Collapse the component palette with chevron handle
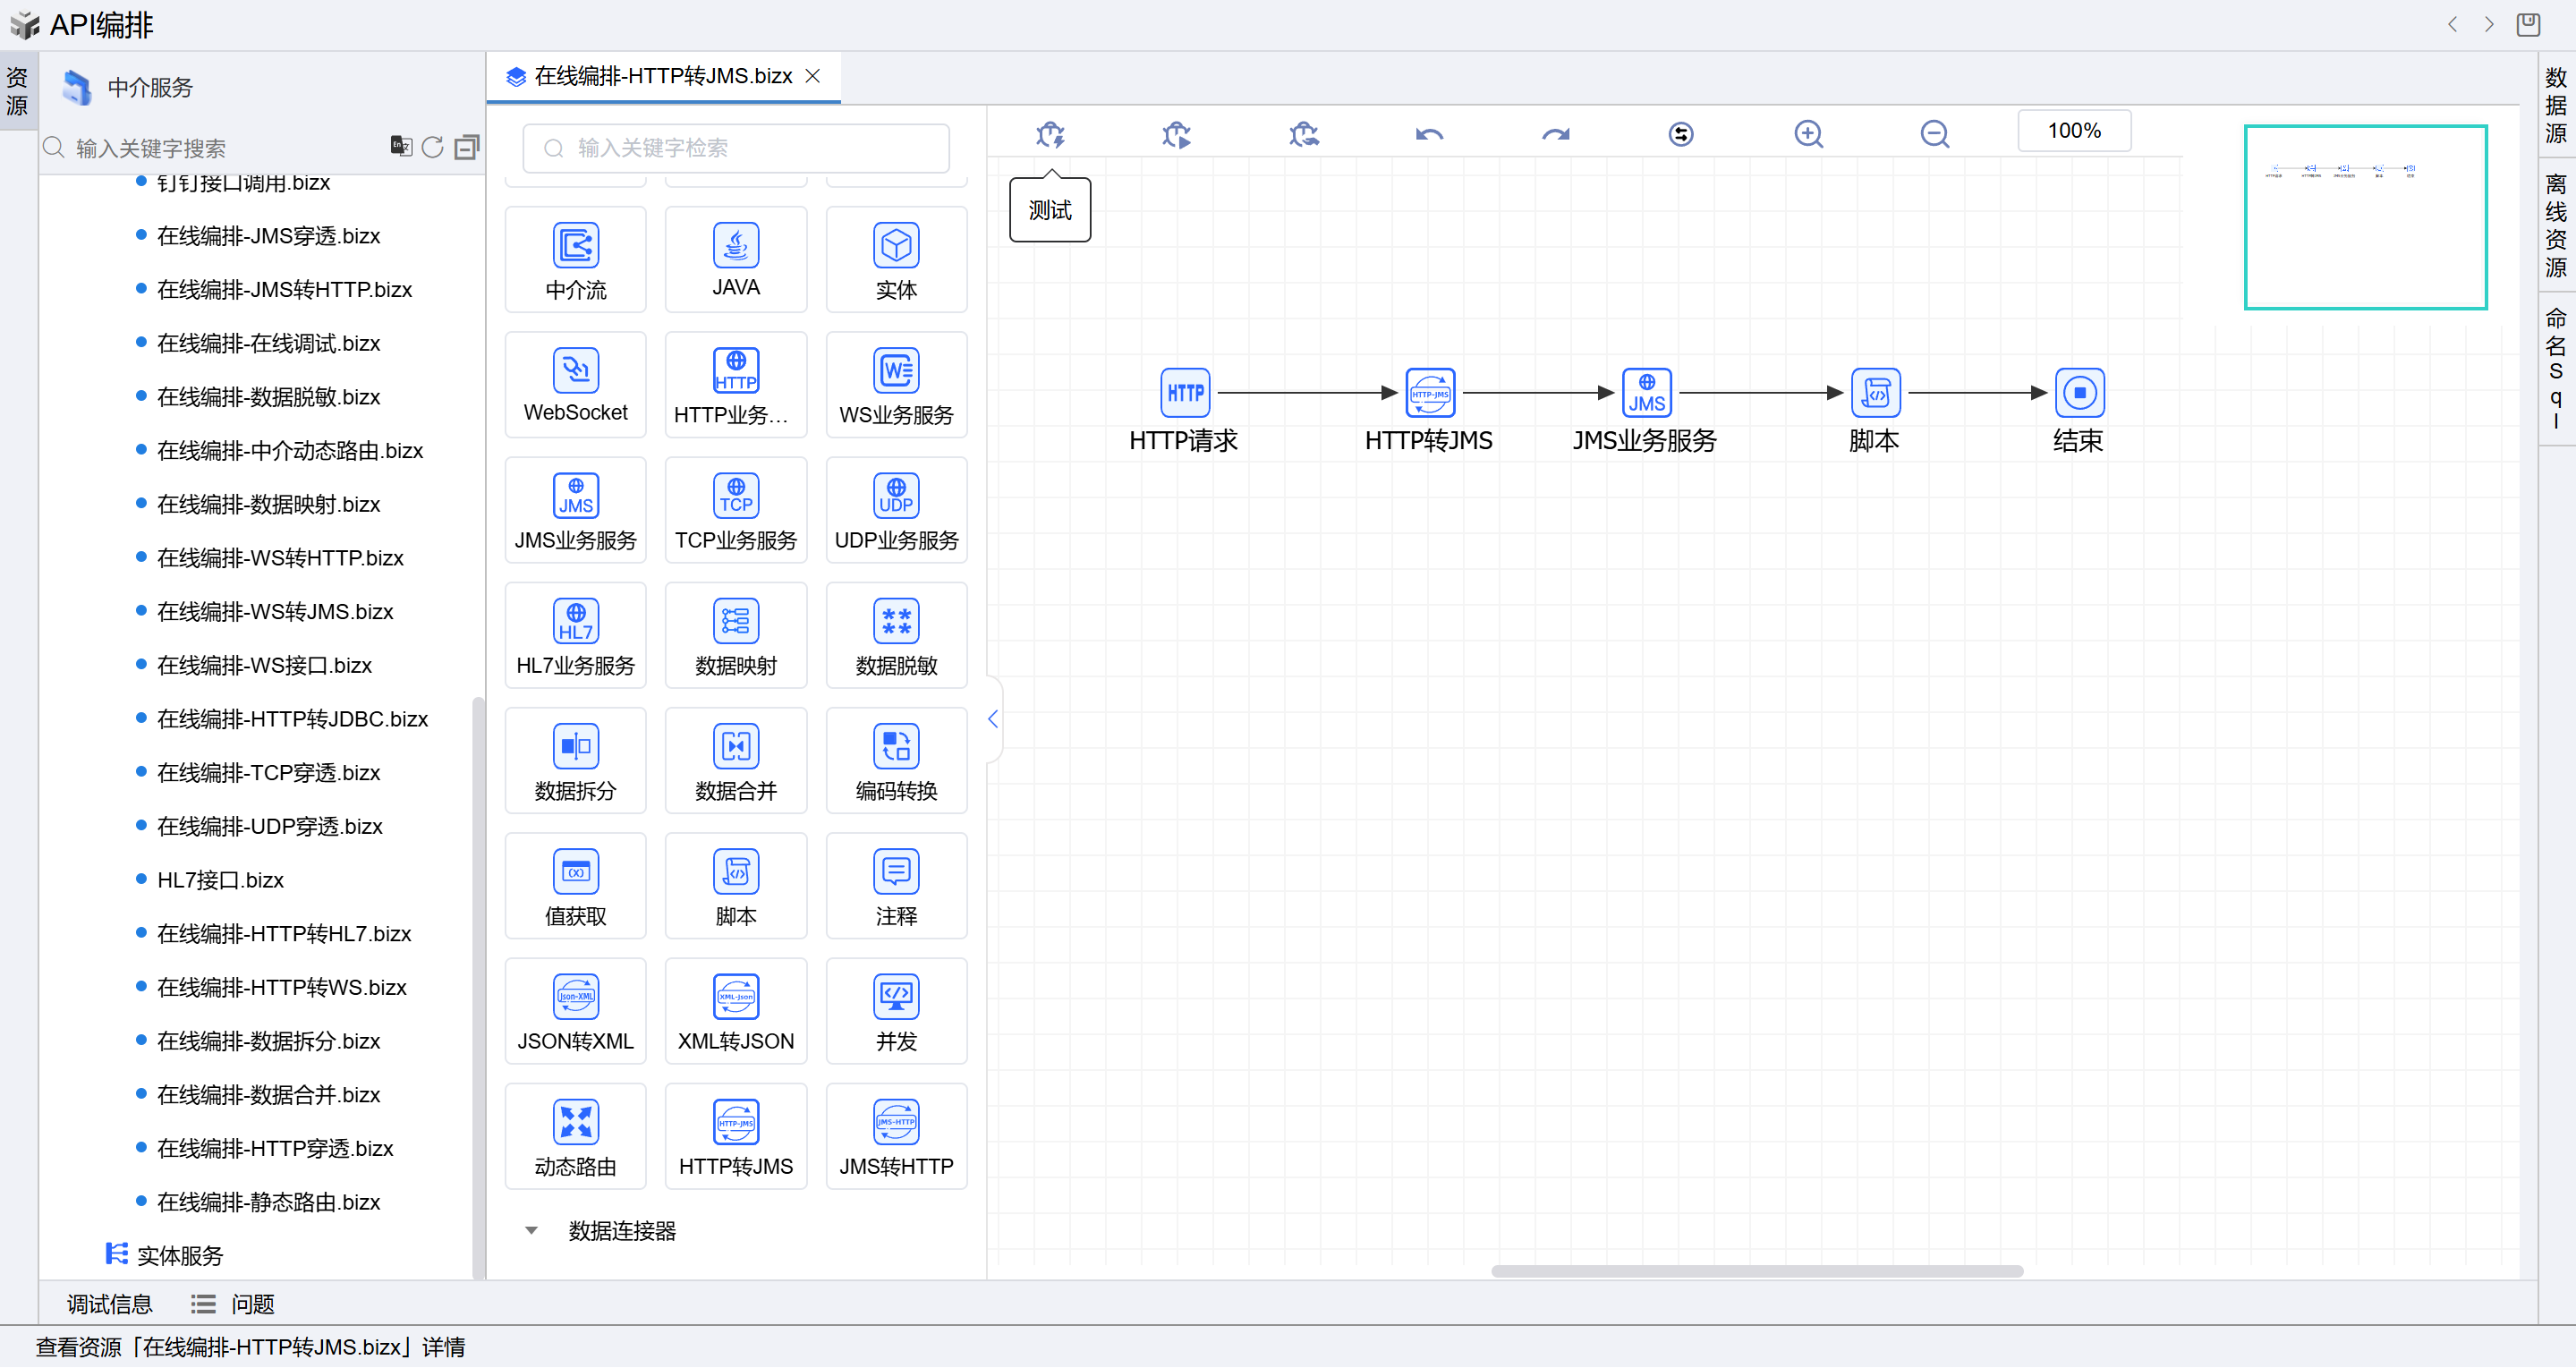2576x1368 pixels. point(993,719)
